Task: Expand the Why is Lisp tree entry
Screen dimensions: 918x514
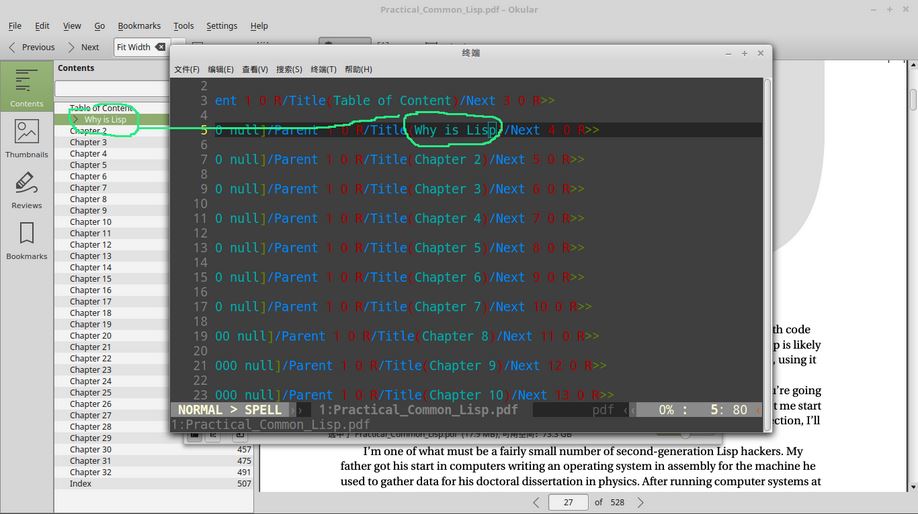Action: (75, 119)
